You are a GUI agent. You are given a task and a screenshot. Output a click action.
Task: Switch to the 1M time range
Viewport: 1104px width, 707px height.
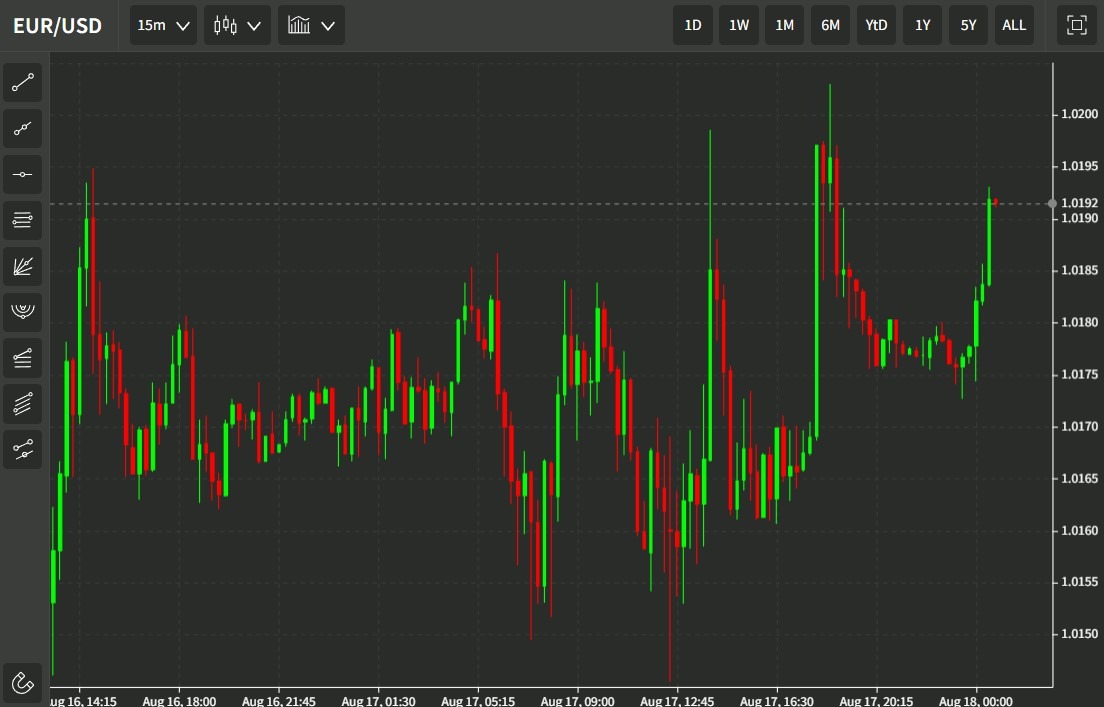(784, 25)
